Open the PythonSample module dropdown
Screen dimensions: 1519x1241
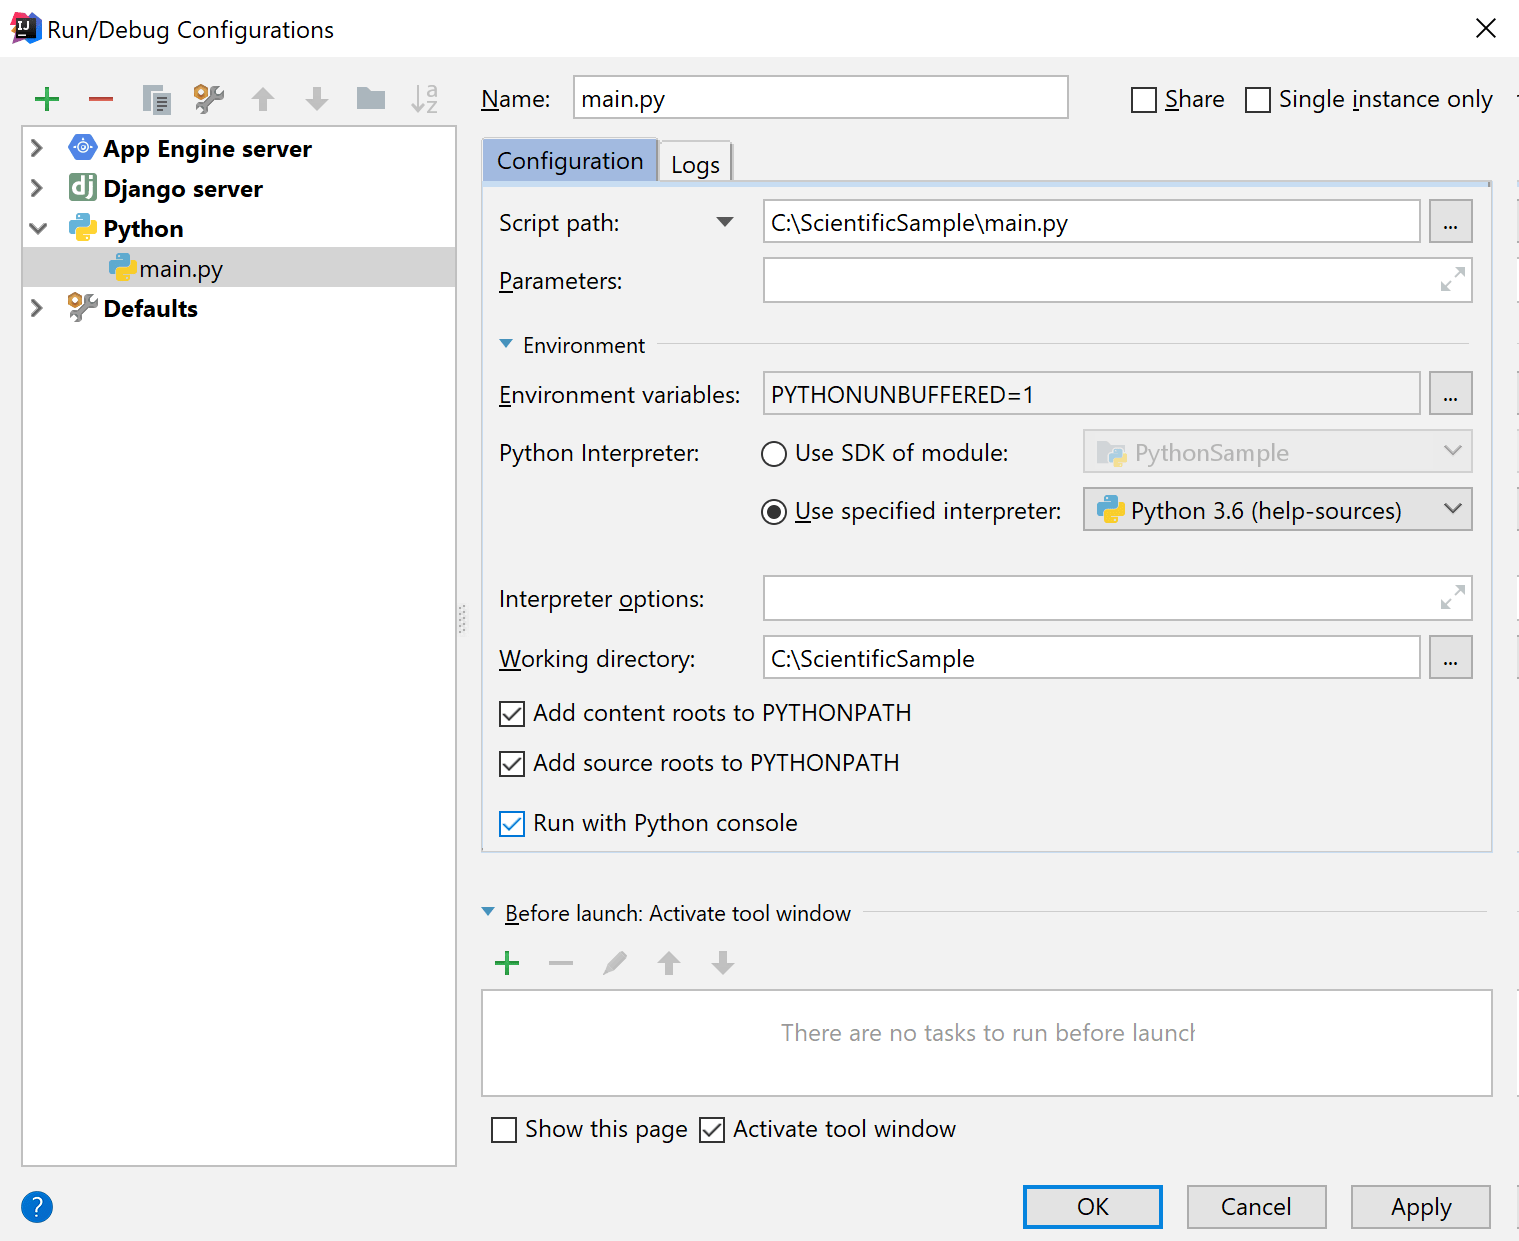pos(1277,451)
